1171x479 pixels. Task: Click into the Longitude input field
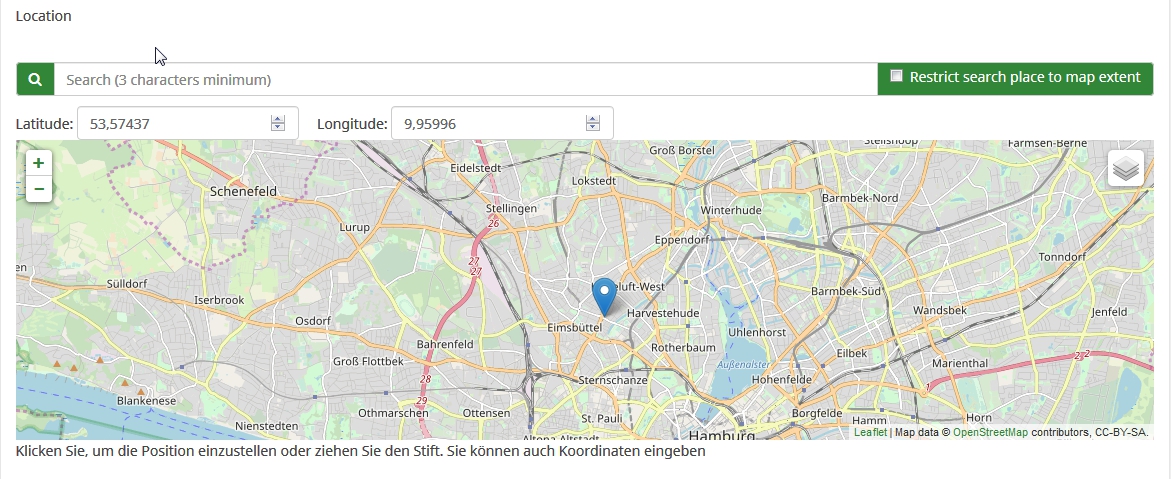485,124
